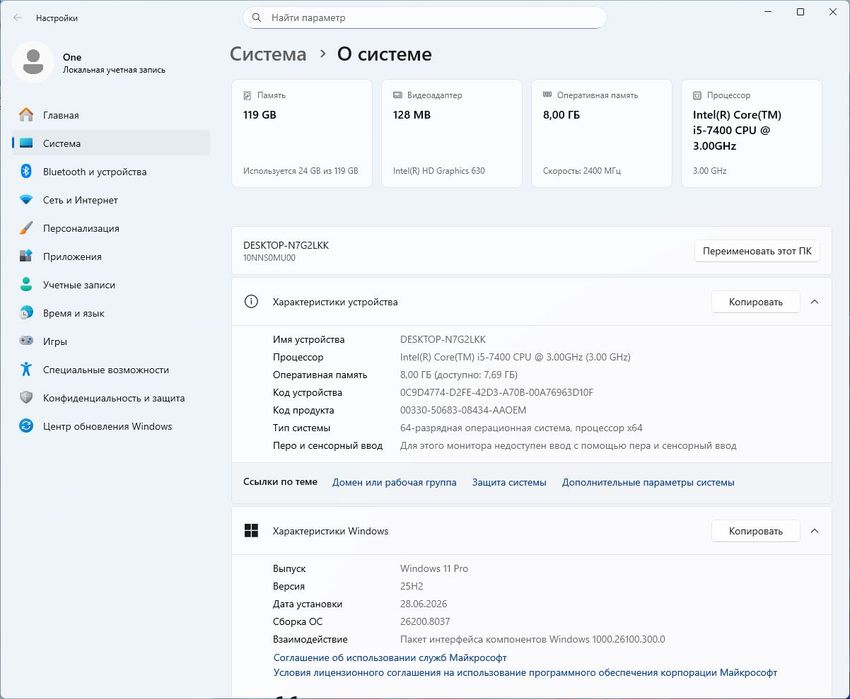Click the Приложения icon
850x699 pixels.
26,256
